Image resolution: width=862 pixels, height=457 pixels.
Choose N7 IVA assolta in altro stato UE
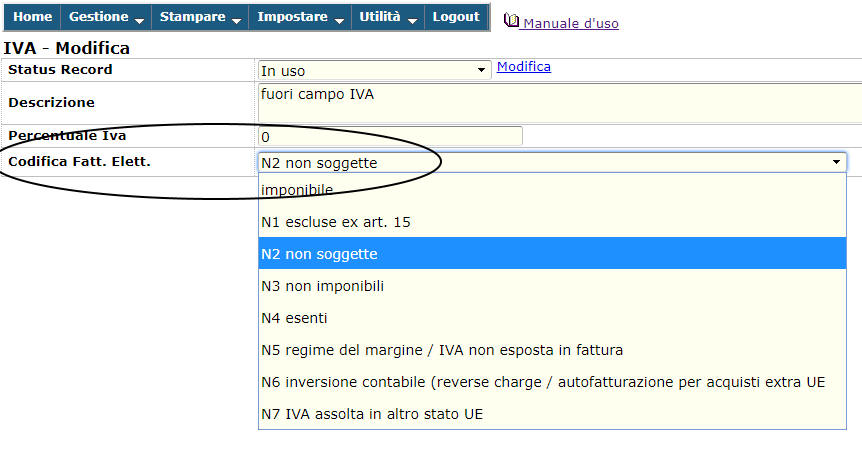pos(372,414)
